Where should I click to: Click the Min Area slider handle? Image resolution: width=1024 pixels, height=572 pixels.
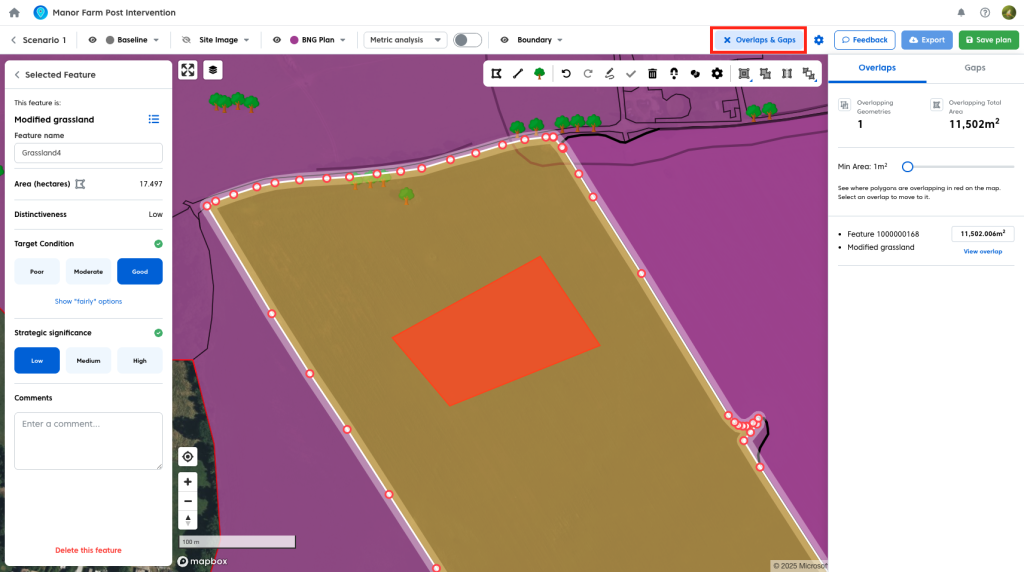click(907, 166)
